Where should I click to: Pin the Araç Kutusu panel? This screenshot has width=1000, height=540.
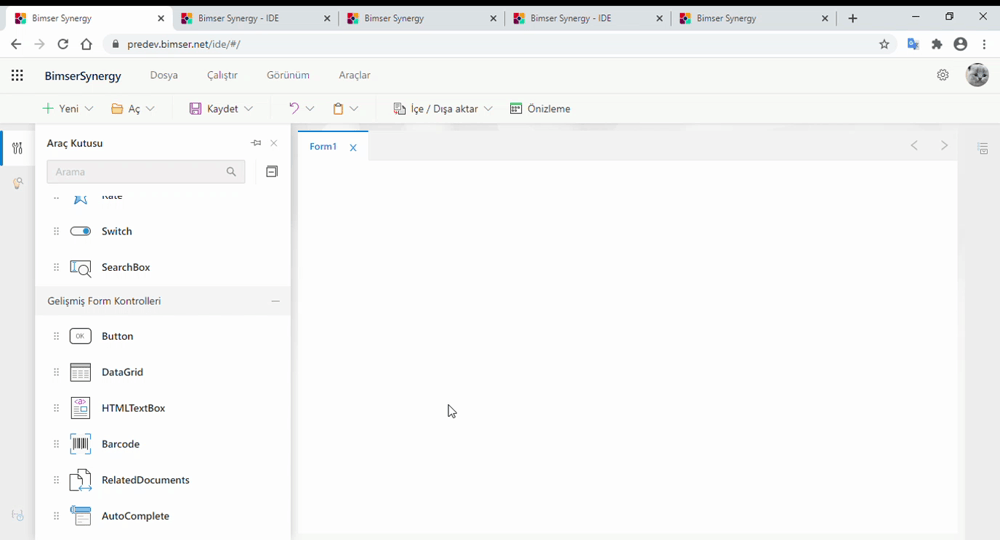point(256,143)
